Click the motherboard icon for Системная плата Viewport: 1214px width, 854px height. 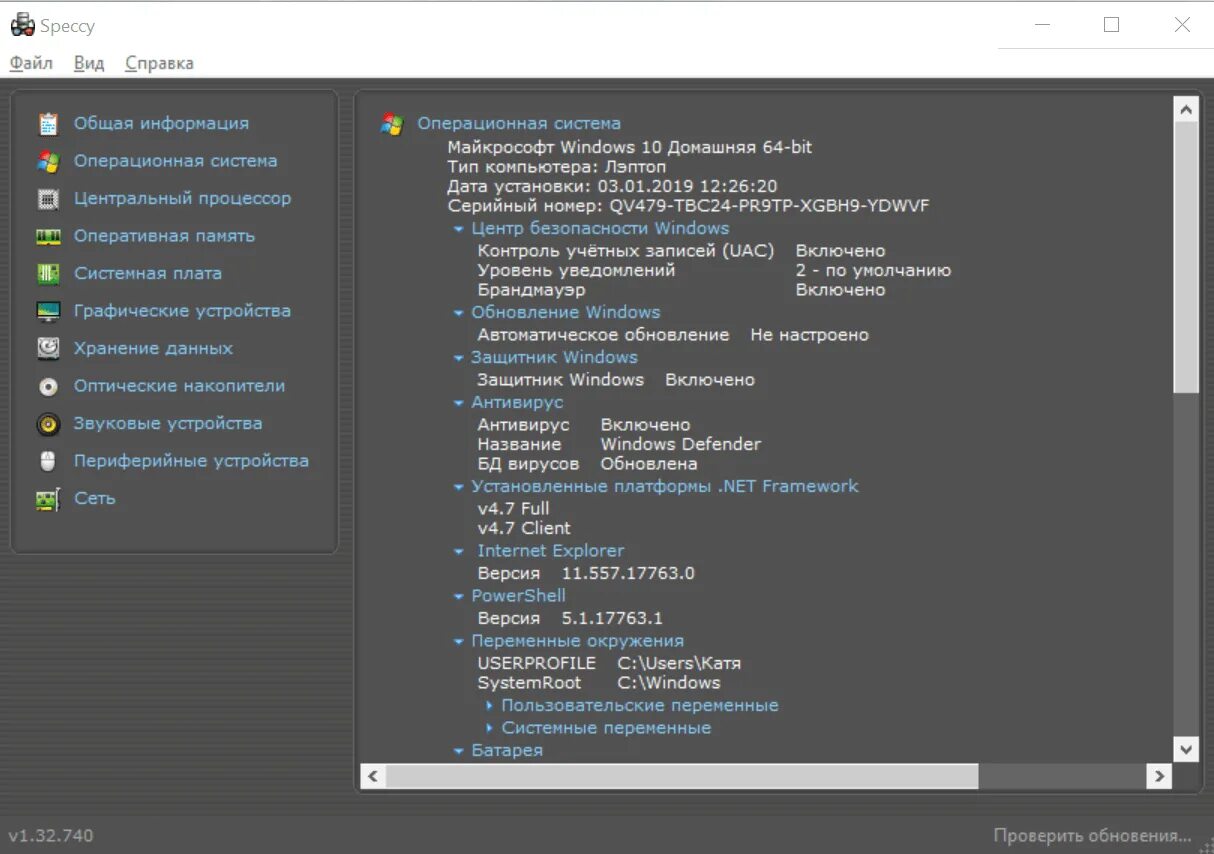click(48, 274)
